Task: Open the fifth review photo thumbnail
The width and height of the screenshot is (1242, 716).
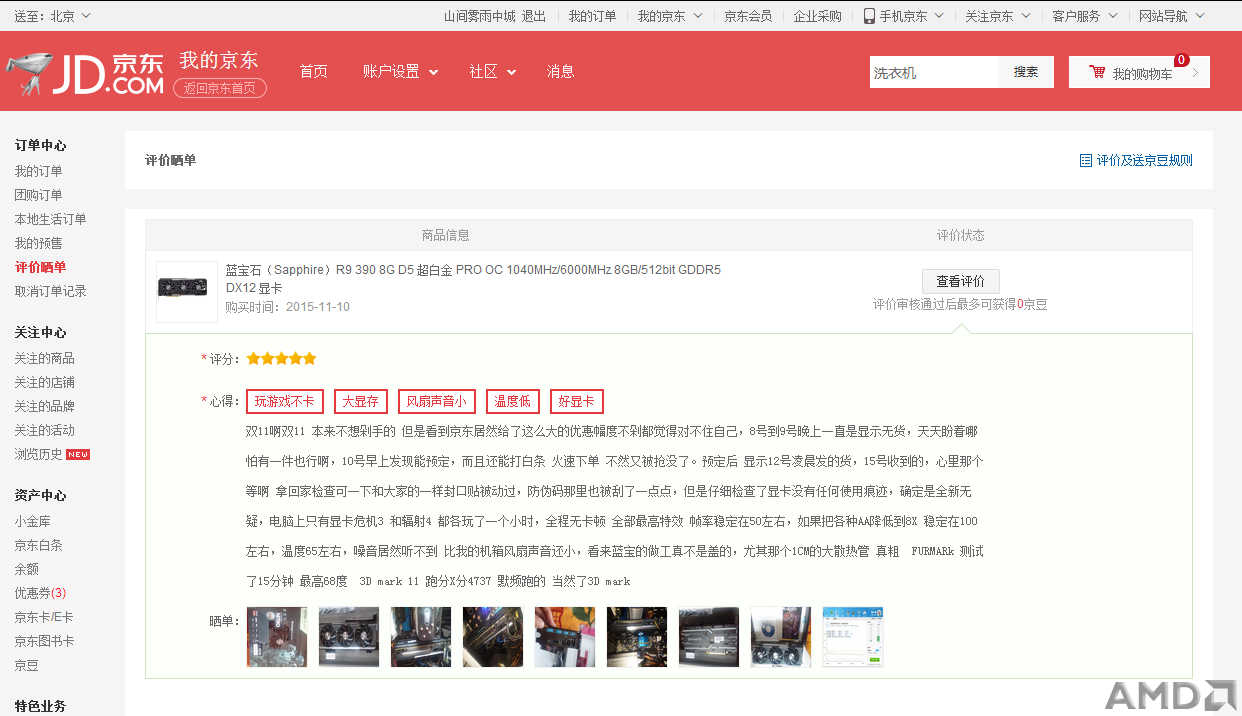Action: (565, 637)
